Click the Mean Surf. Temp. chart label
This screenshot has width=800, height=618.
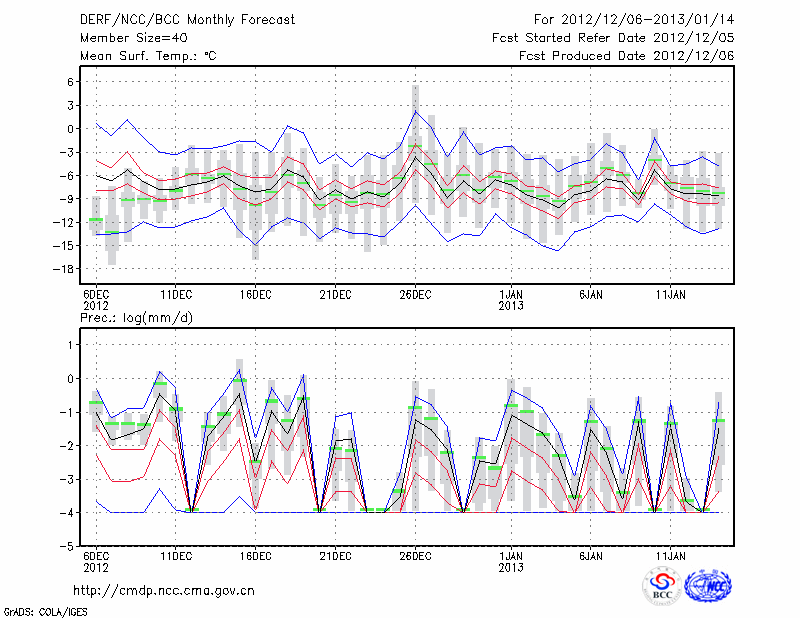point(148,56)
